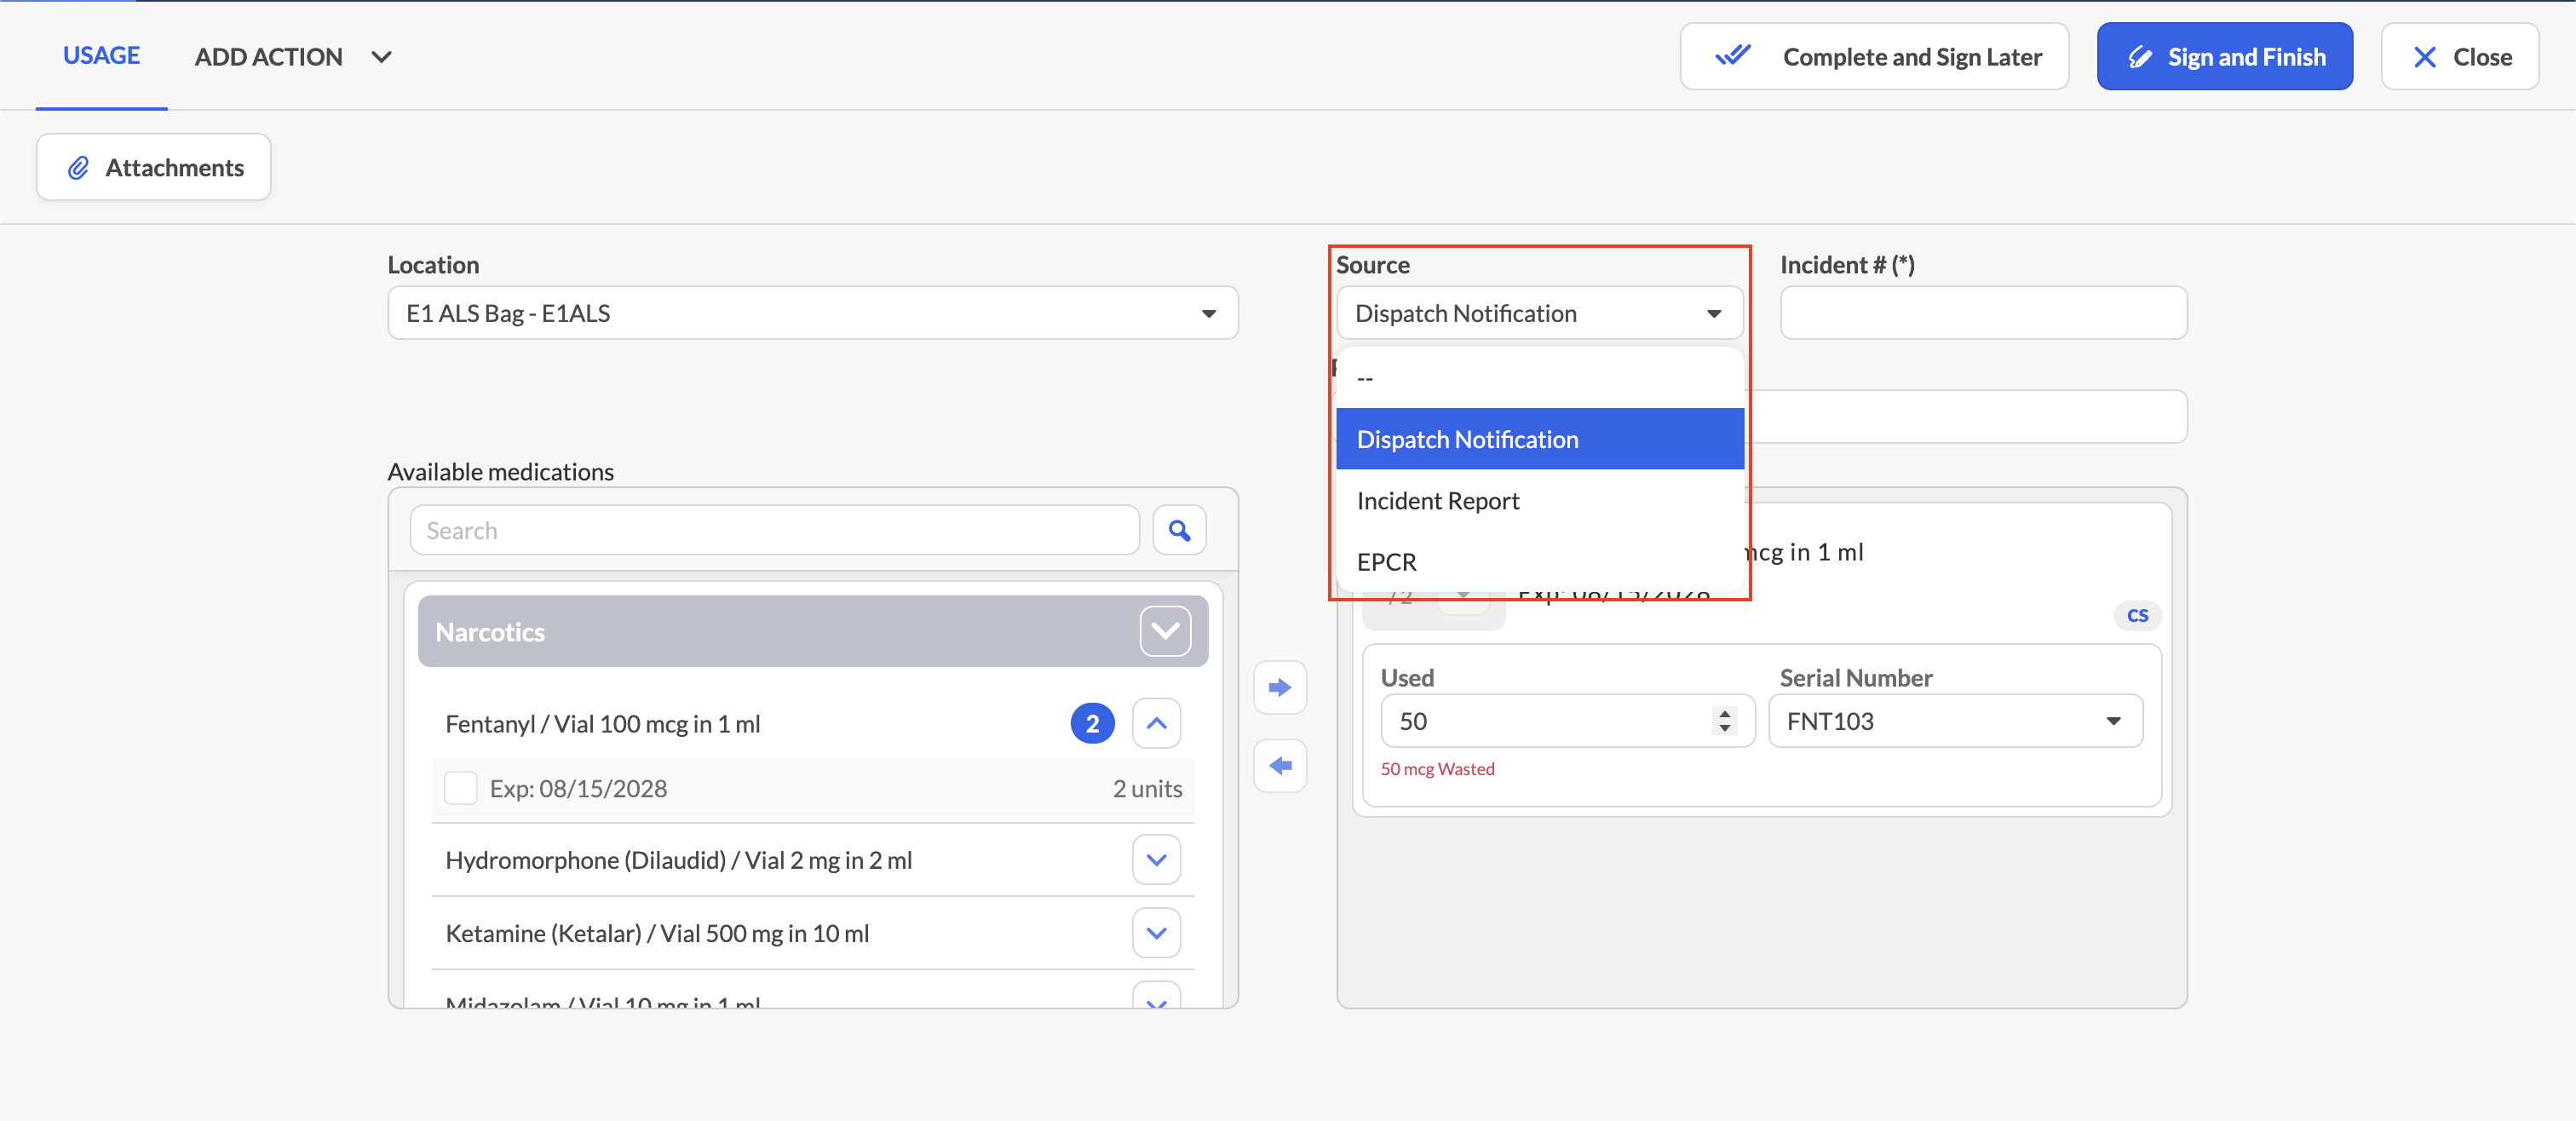Screen dimensions: 2576x1121
Task: Choose Incident Report source option
Action: pyautogui.click(x=1540, y=500)
